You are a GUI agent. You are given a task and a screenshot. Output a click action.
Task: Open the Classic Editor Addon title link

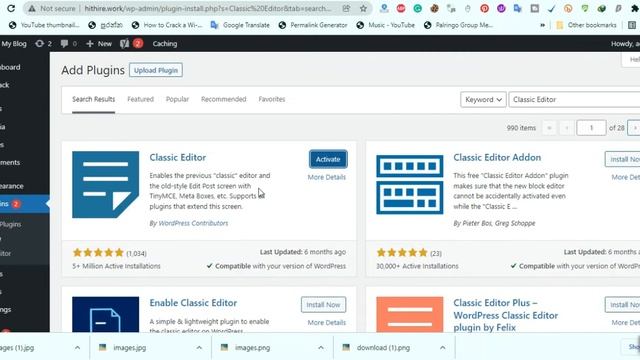tap(497, 158)
